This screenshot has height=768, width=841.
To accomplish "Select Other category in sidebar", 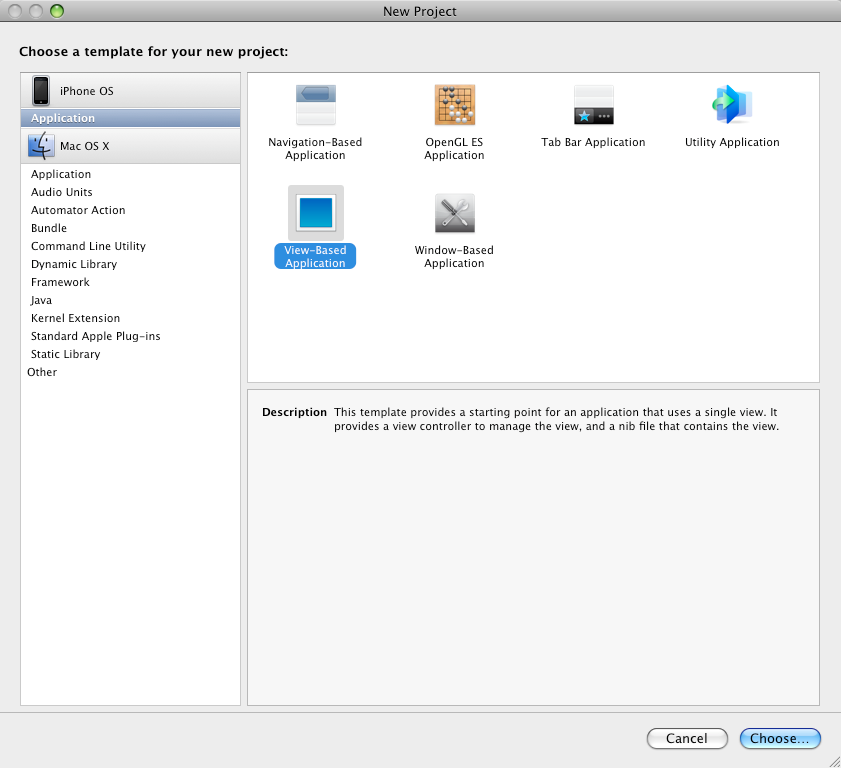I will [130, 372].
